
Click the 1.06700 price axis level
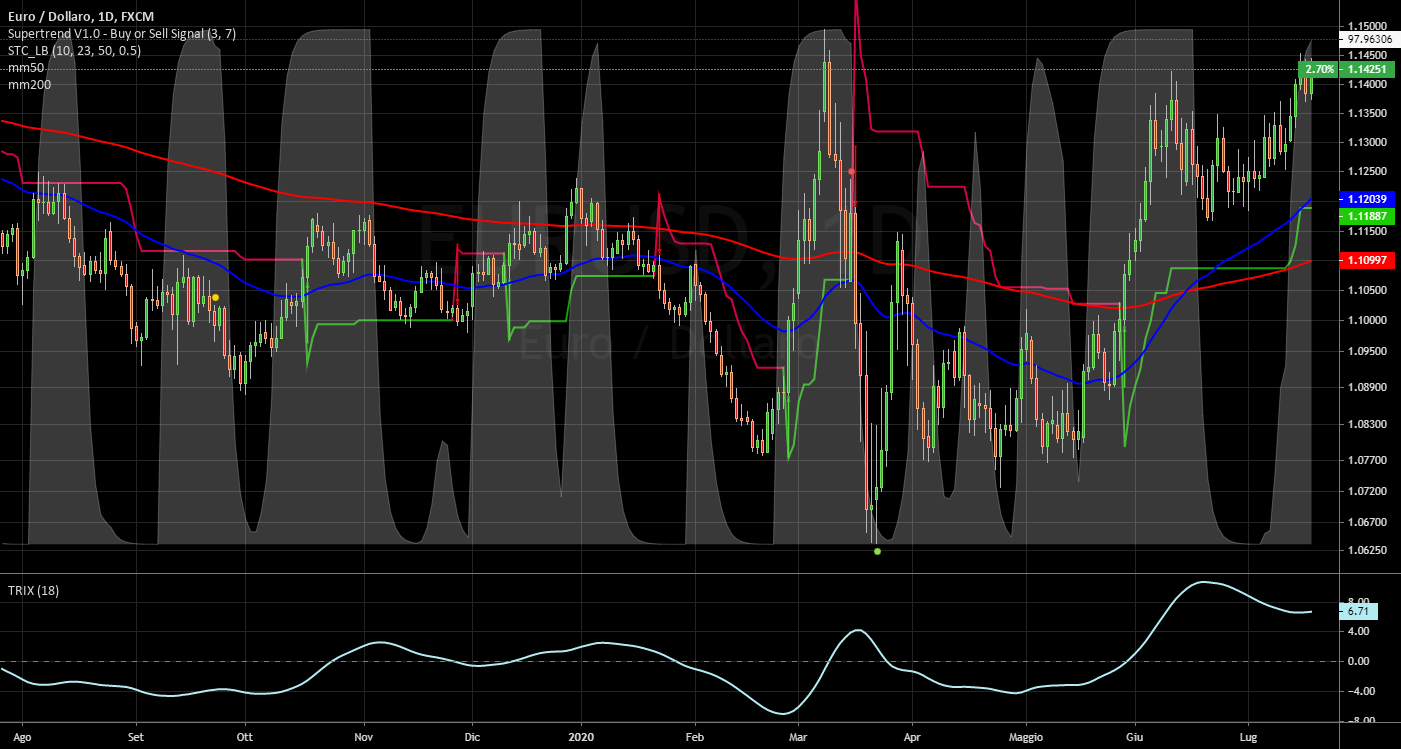1366,522
